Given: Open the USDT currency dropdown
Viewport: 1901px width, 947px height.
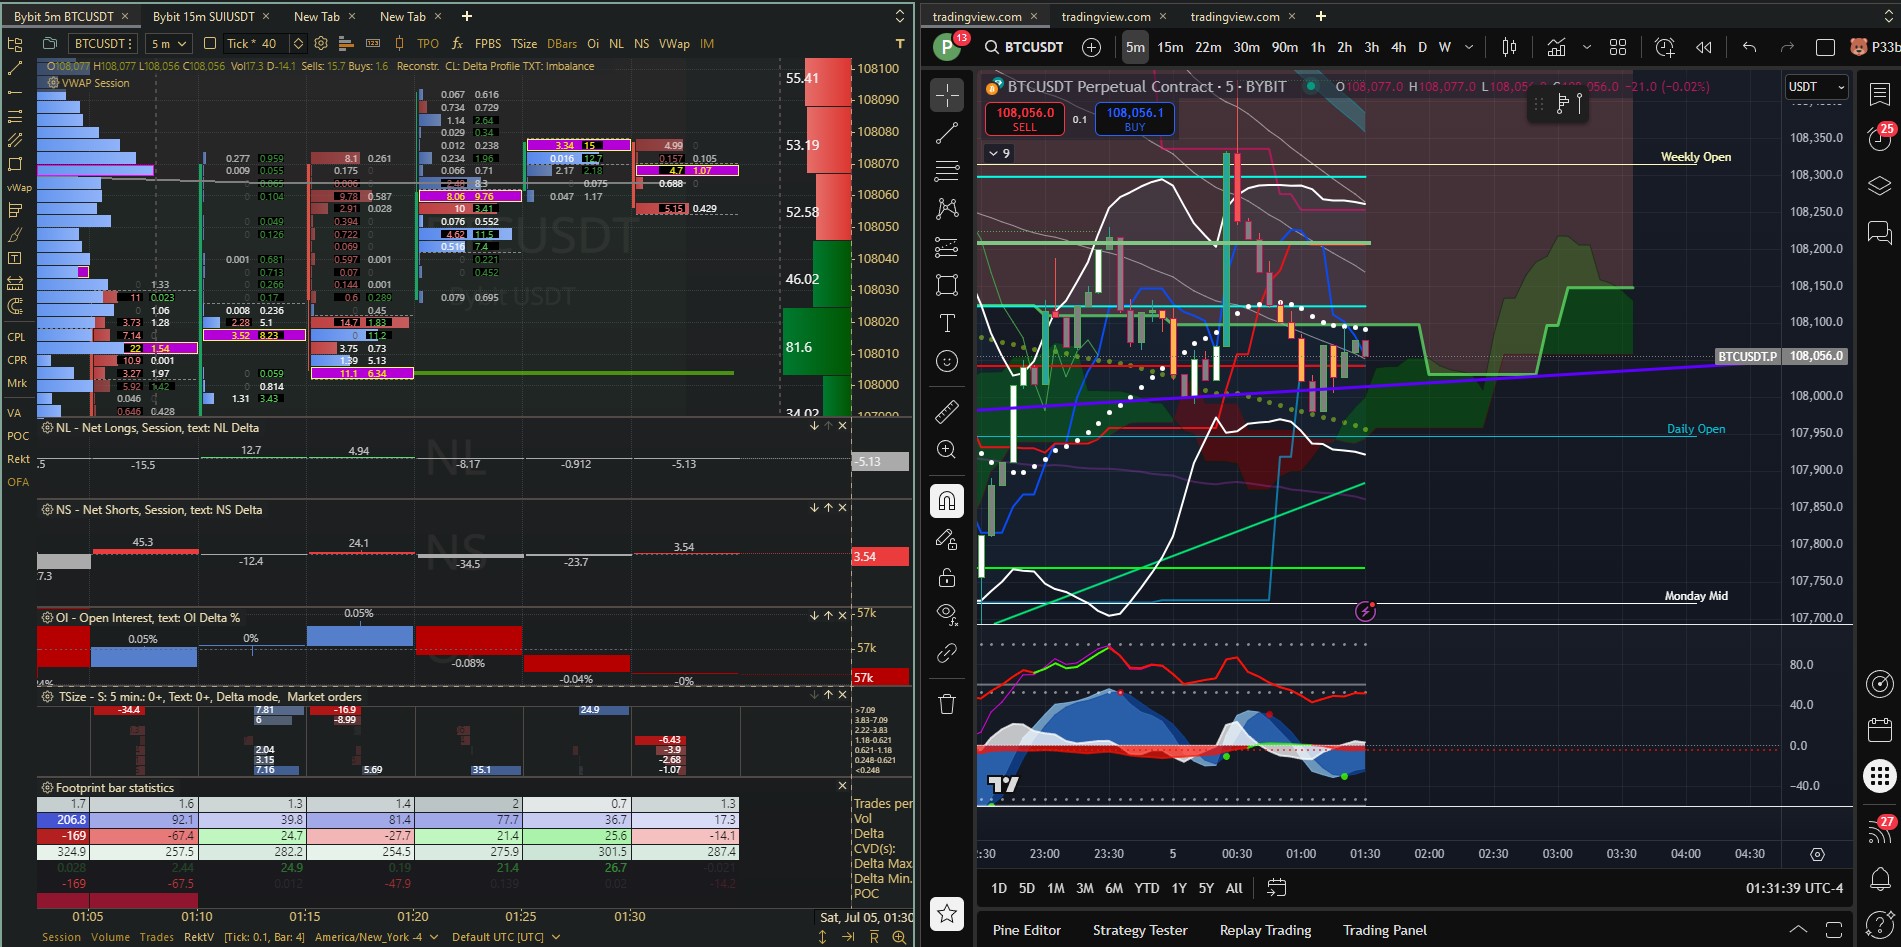Looking at the screenshot, I should pyautogui.click(x=1816, y=87).
